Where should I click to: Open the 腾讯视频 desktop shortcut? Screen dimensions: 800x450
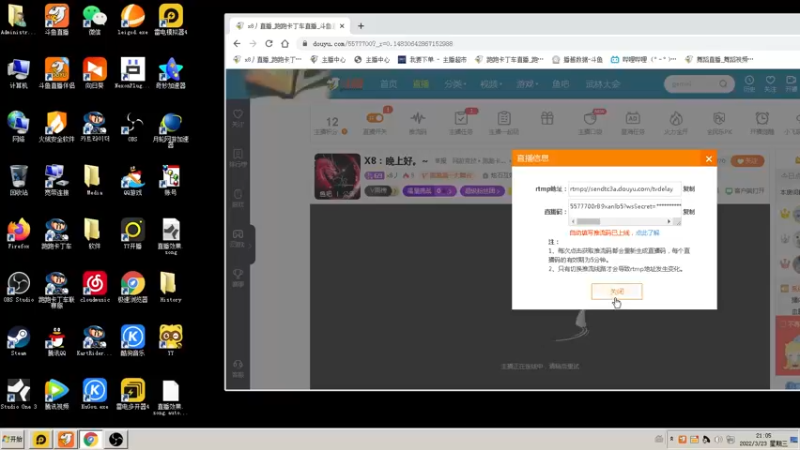tap(57, 394)
